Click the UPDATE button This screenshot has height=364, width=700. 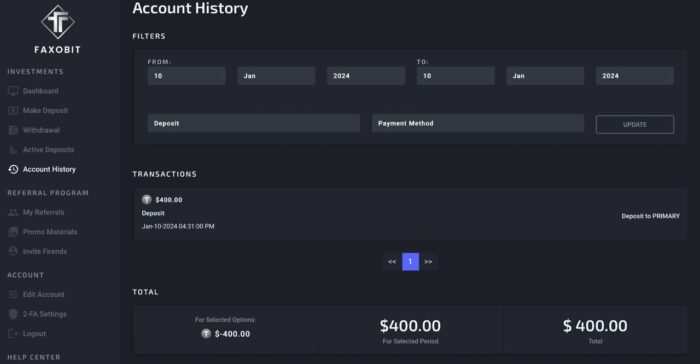635,125
